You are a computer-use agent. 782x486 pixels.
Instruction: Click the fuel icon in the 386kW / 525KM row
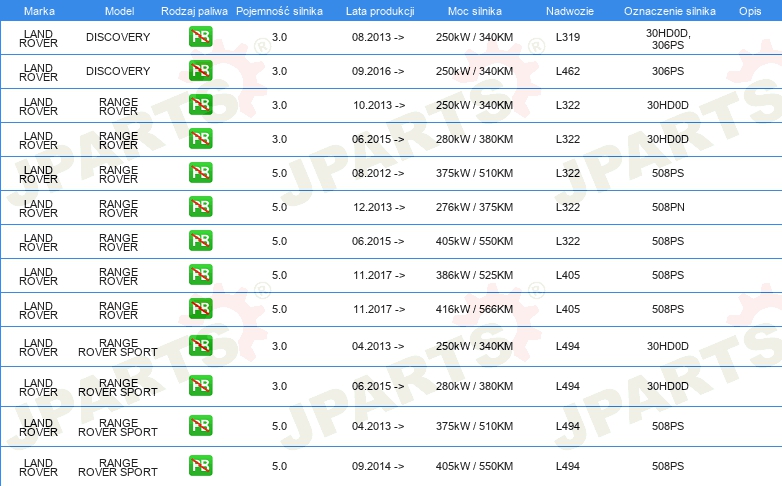pos(200,275)
